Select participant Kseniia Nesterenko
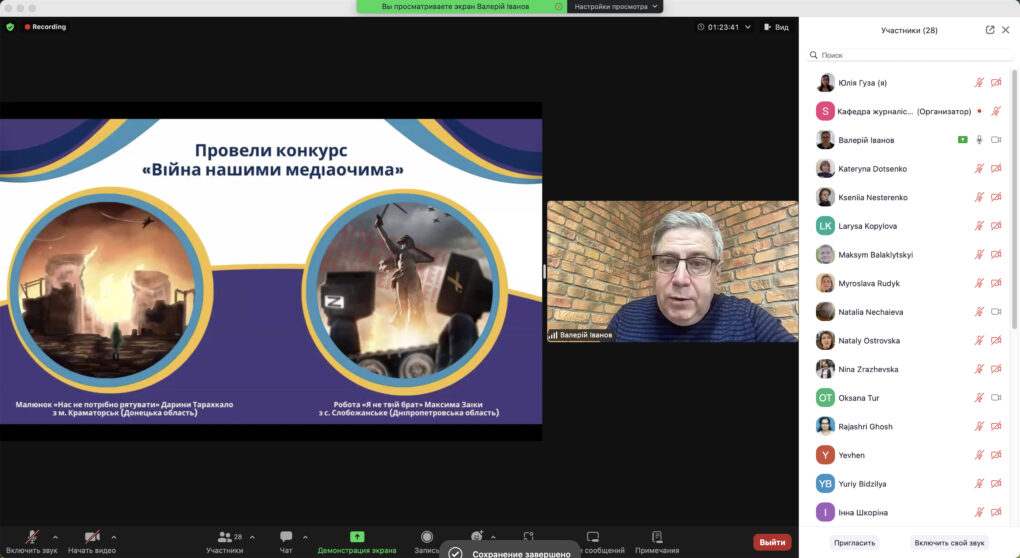Screen dimensions: 1020x558 909,197
